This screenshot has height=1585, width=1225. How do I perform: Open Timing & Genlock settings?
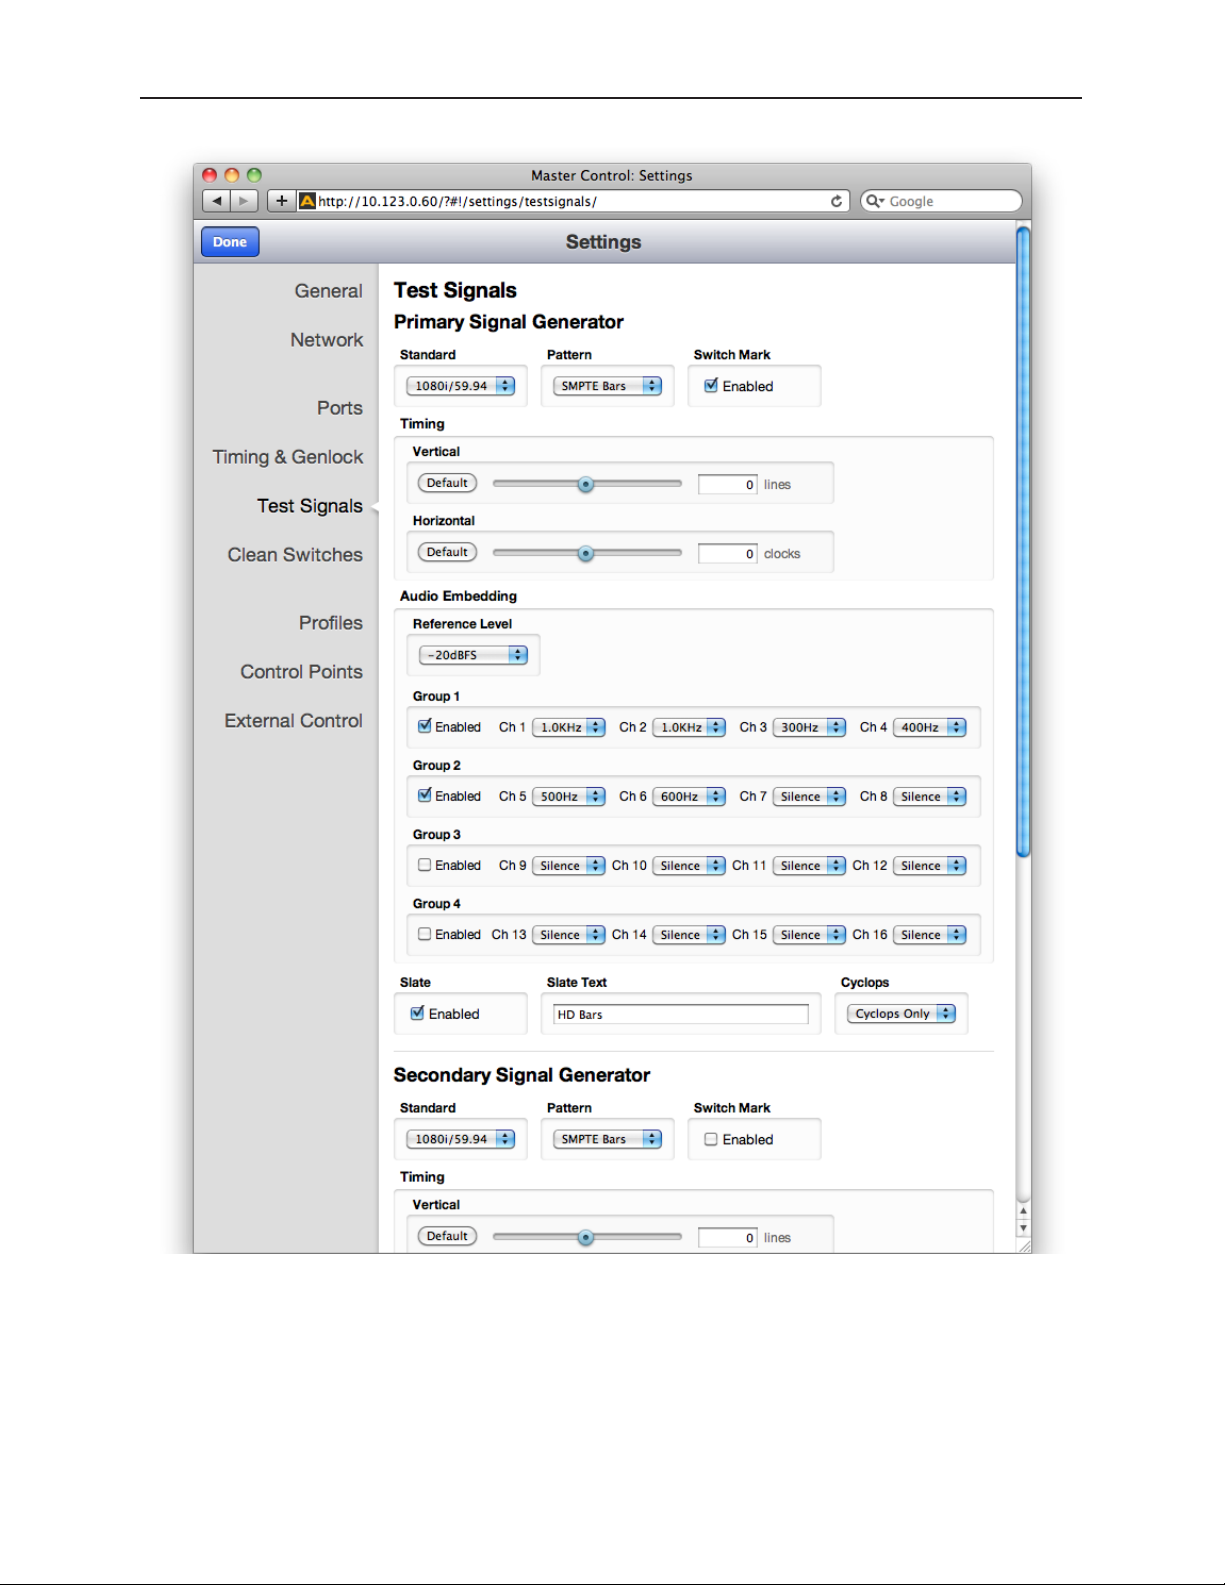coord(287,457)
